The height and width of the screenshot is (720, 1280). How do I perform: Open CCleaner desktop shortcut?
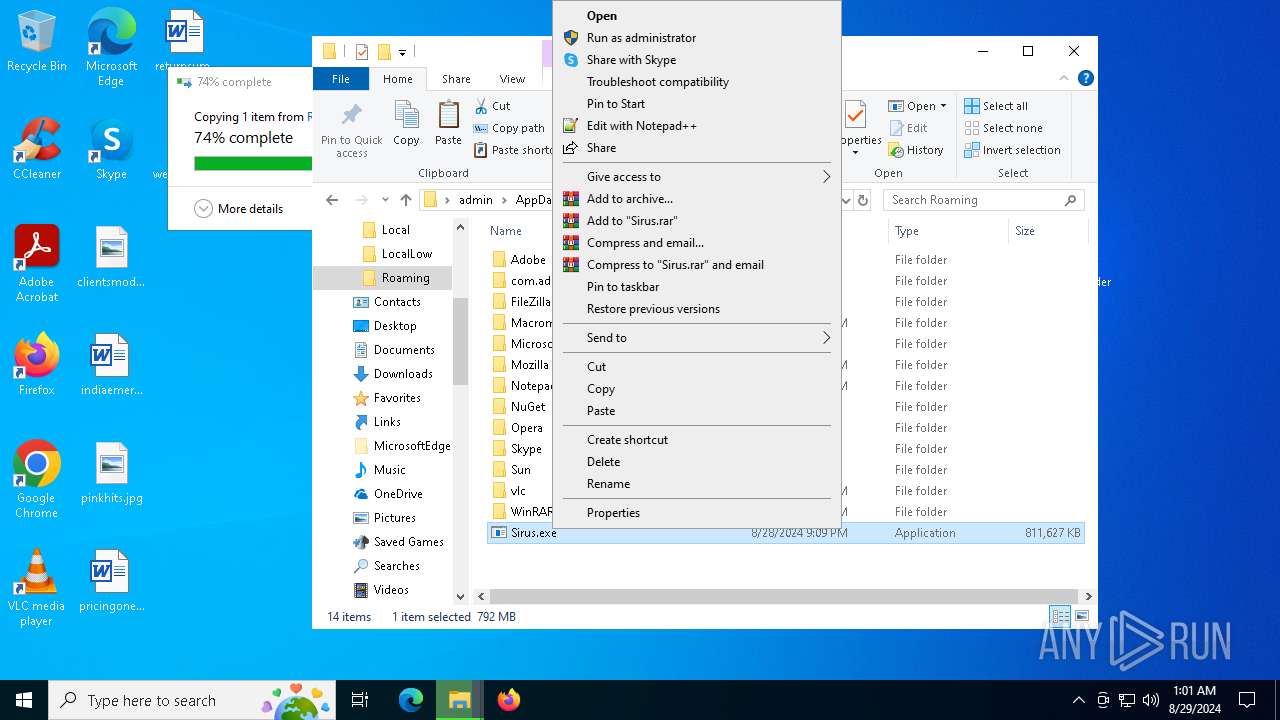(x=37, y=148)
